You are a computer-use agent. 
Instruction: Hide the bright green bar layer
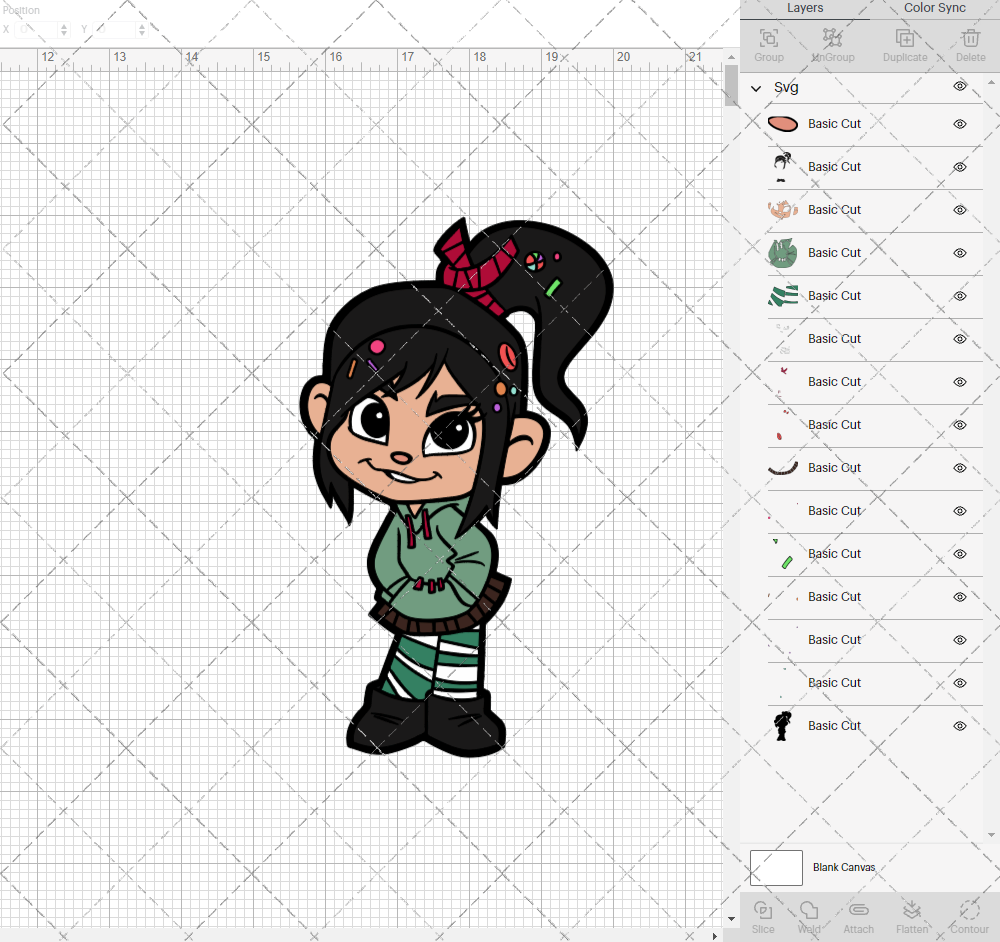960,554
